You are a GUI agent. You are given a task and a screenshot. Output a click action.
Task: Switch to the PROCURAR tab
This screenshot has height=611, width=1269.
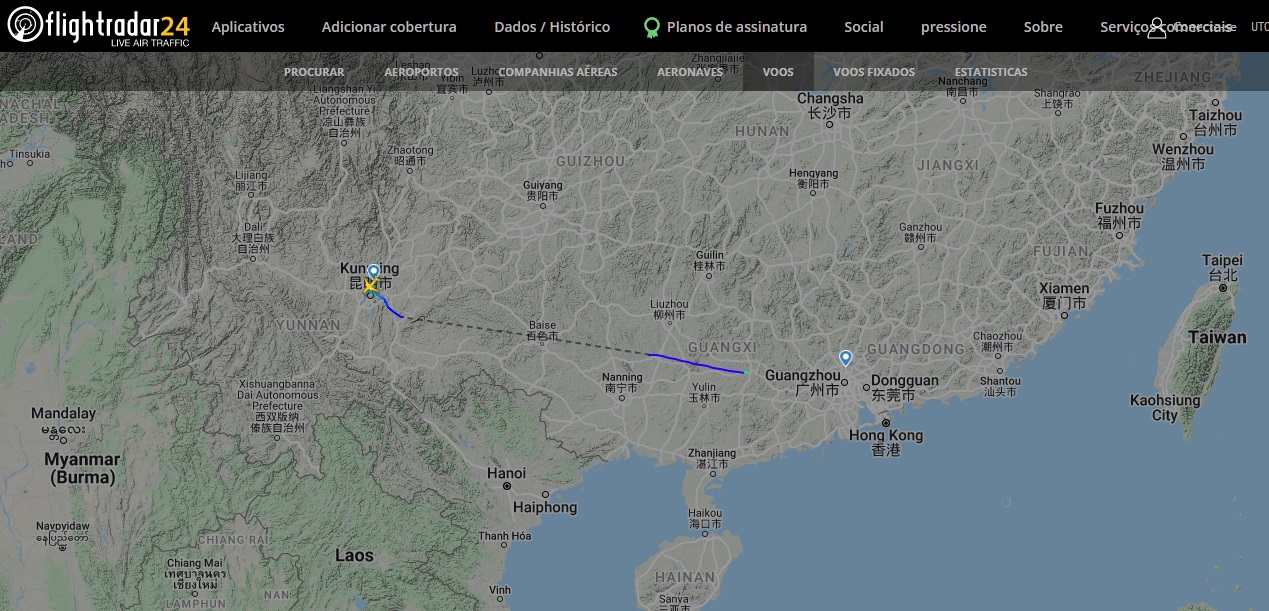[314, 72]
